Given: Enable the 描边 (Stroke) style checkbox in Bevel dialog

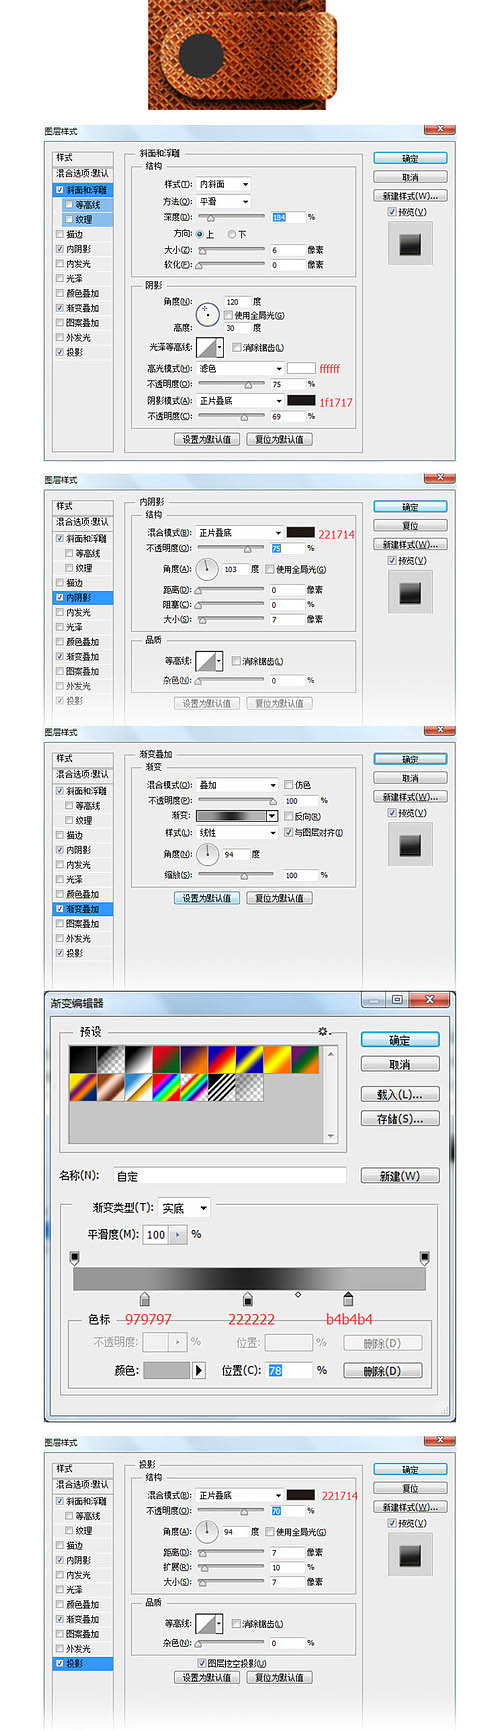Looking at the screenshot, I should (60, 234).
